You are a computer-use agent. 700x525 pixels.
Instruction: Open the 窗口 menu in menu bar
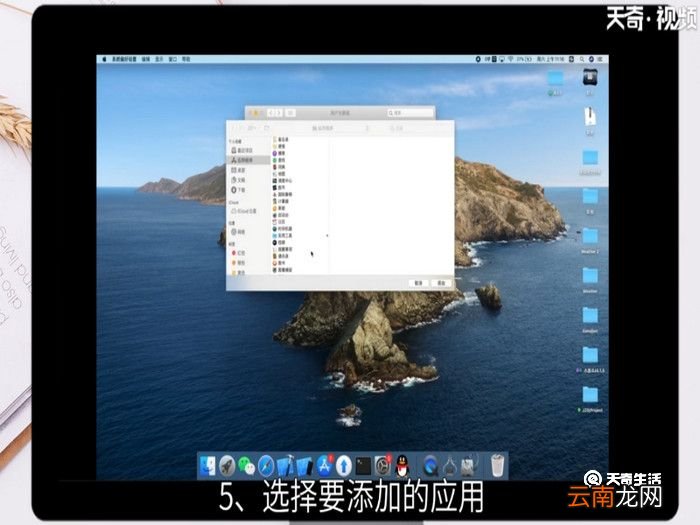pos(173,59)
